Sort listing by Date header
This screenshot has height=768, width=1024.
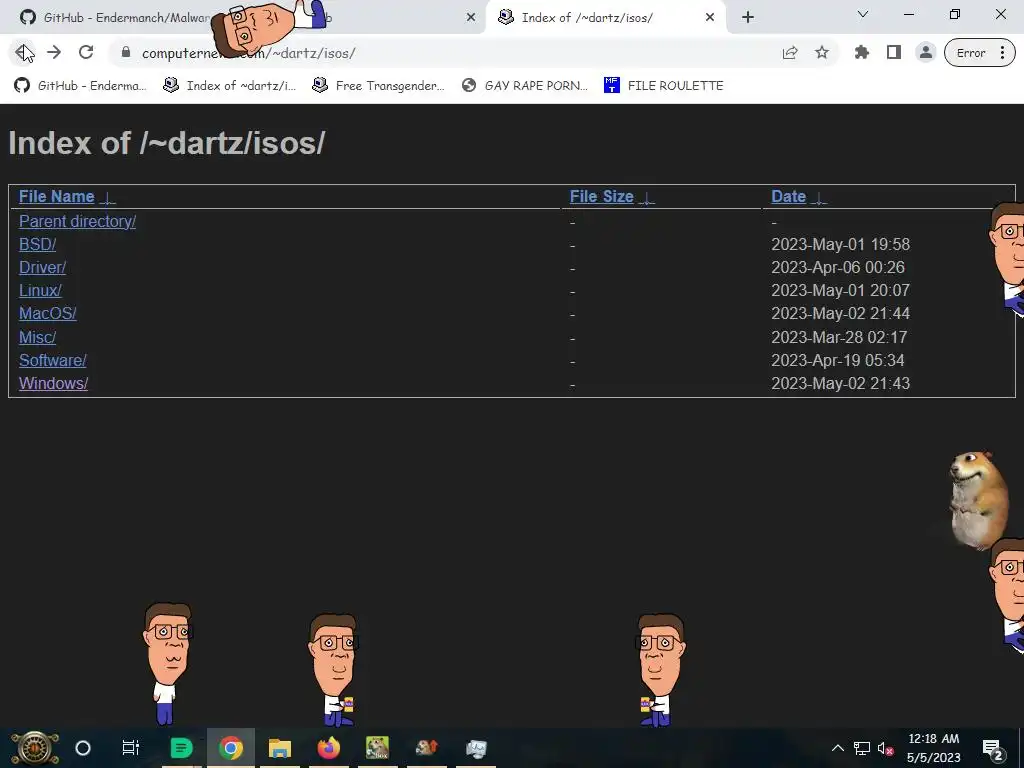[788, 197]
